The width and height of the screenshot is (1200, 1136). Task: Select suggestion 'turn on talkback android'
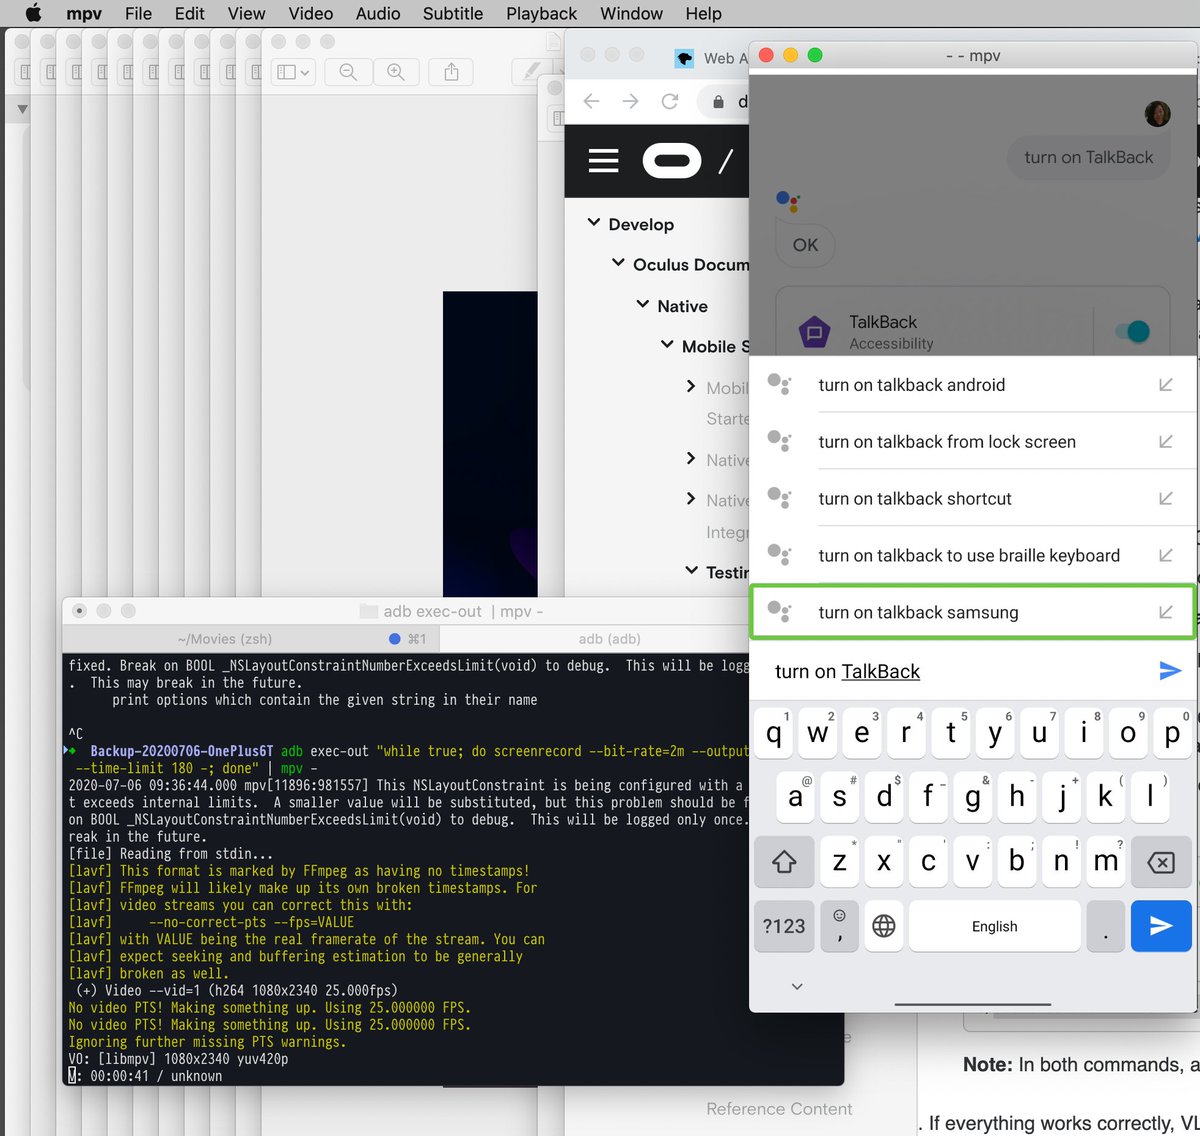pyautogui.click(x=972, y=385)
